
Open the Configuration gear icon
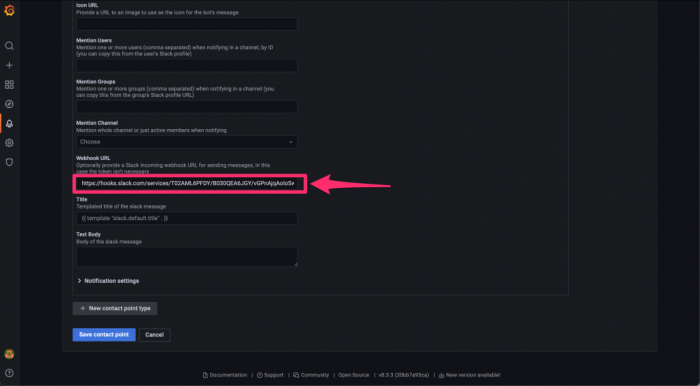pyautogui.click(x=9, y=143)
